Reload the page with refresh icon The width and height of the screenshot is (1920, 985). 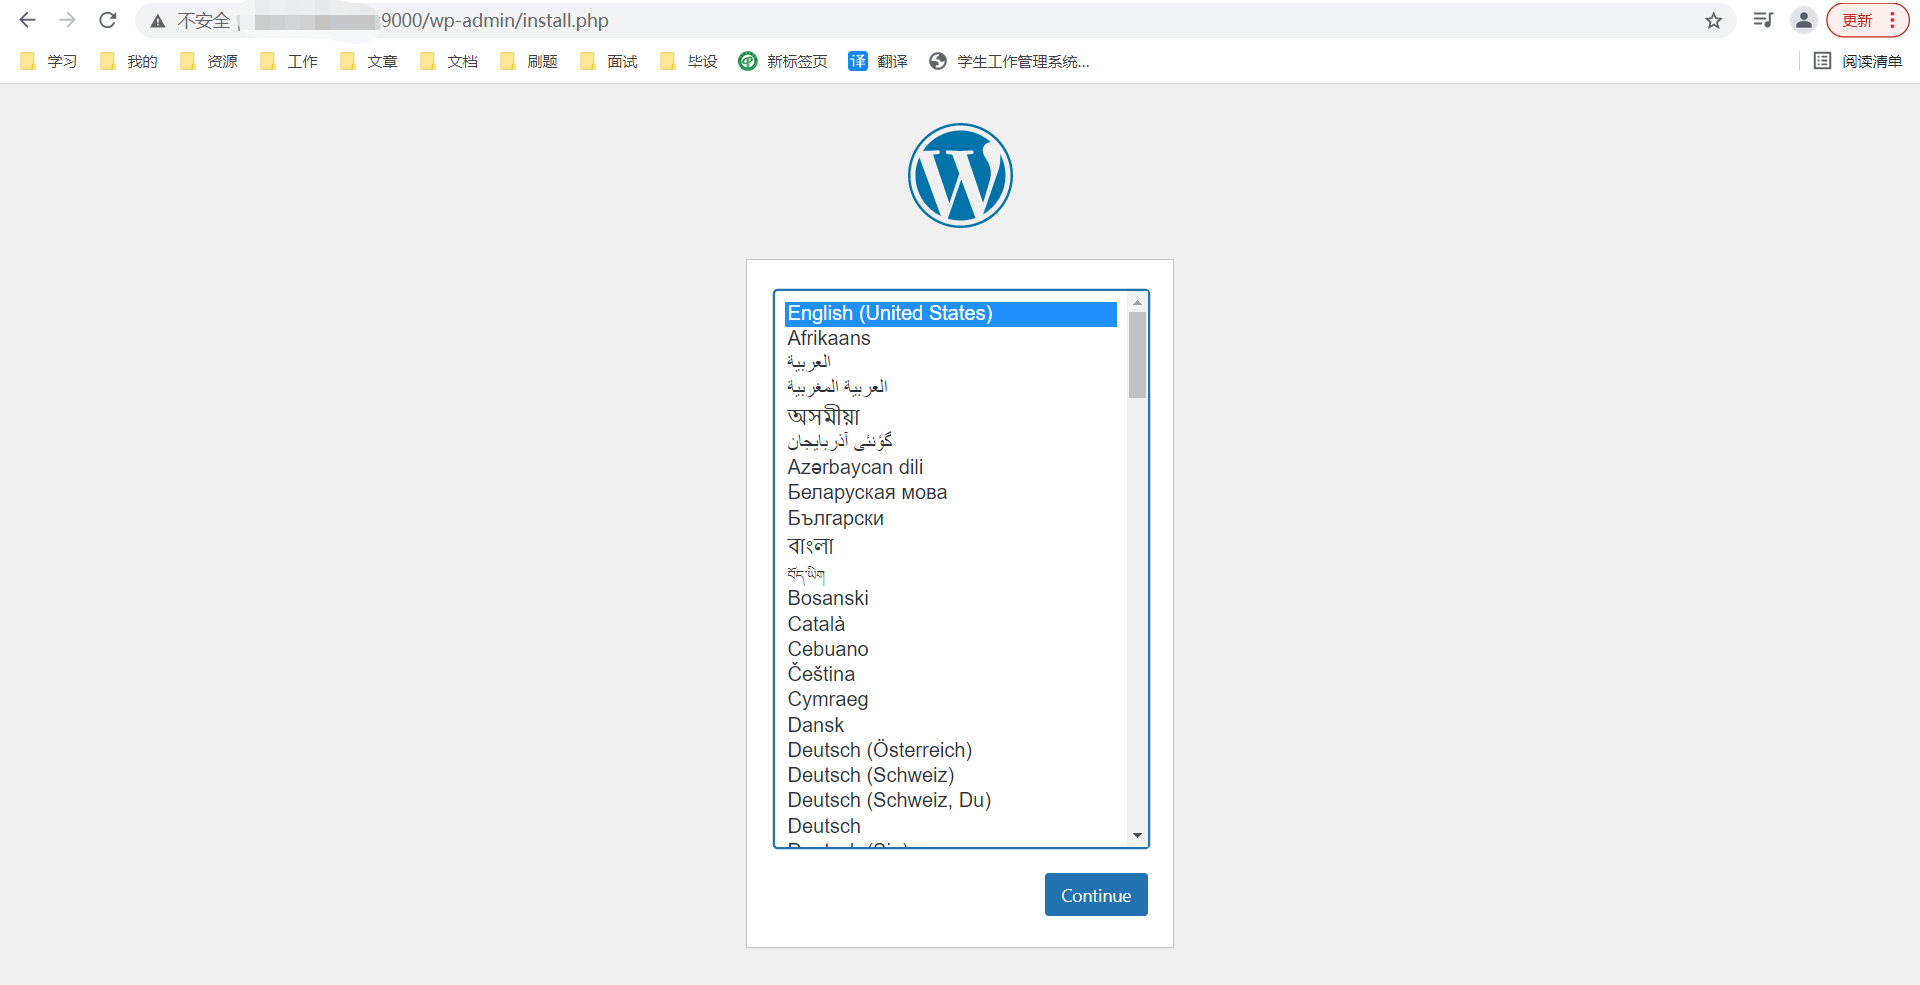108,20
